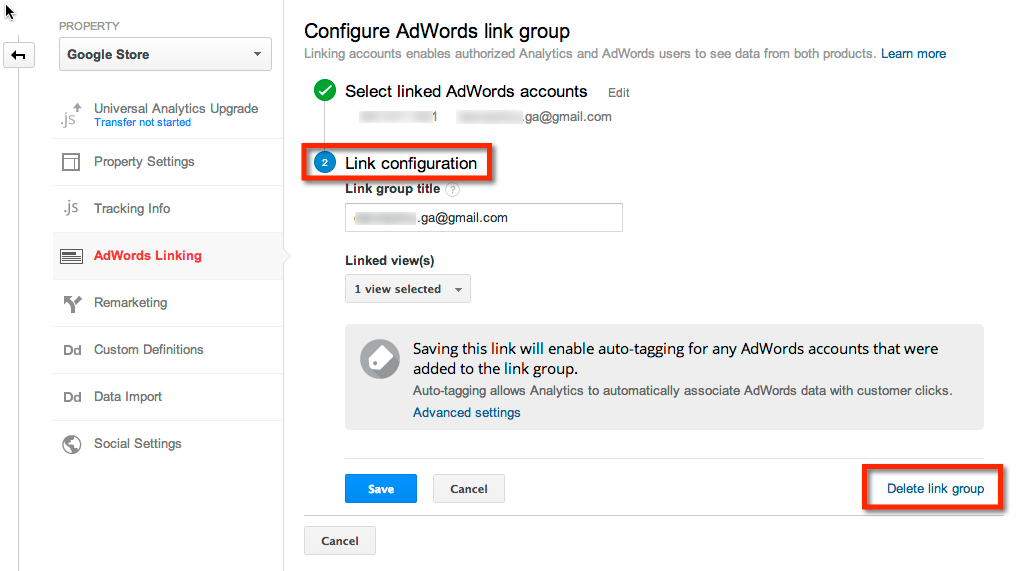
Task: Click the Custom Definitions Dd icon
Action: click(x=72, y=350)
